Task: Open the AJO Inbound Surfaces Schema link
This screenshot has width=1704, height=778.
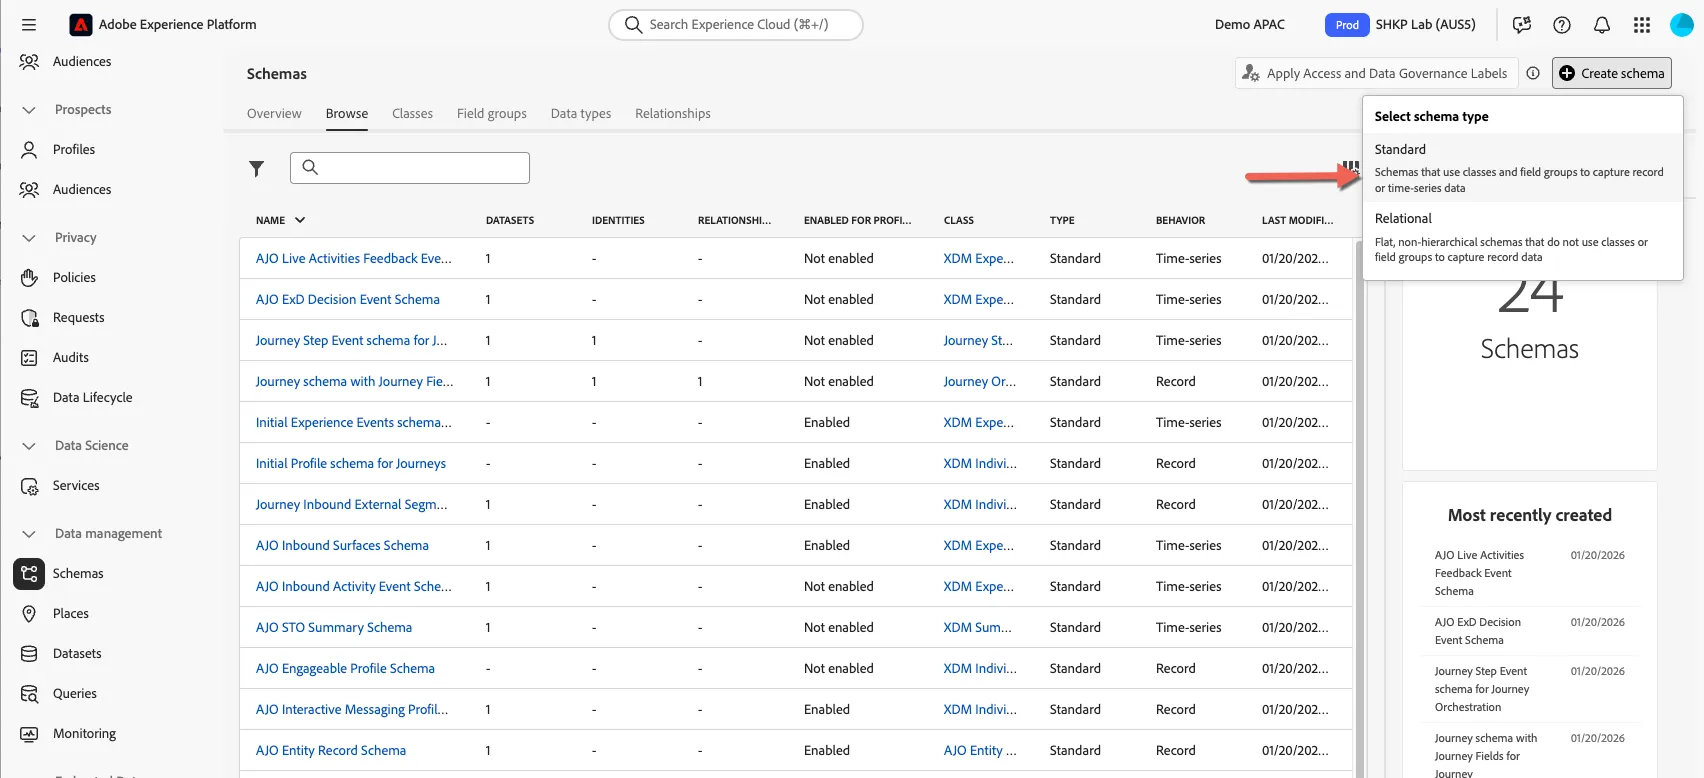Action: [342, 546]
